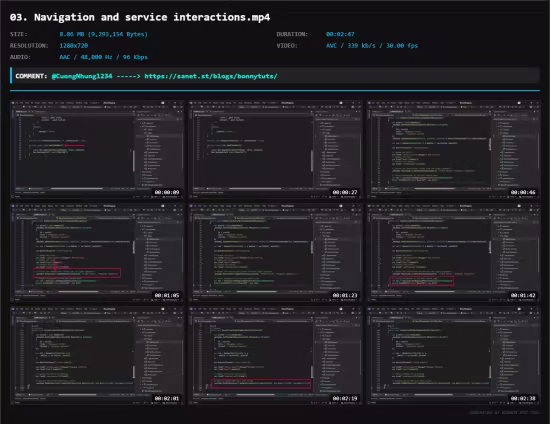
Task: Select the video info 'AVC / 339 kb/s / 30.00 fps'
Action: coord(372,46)
